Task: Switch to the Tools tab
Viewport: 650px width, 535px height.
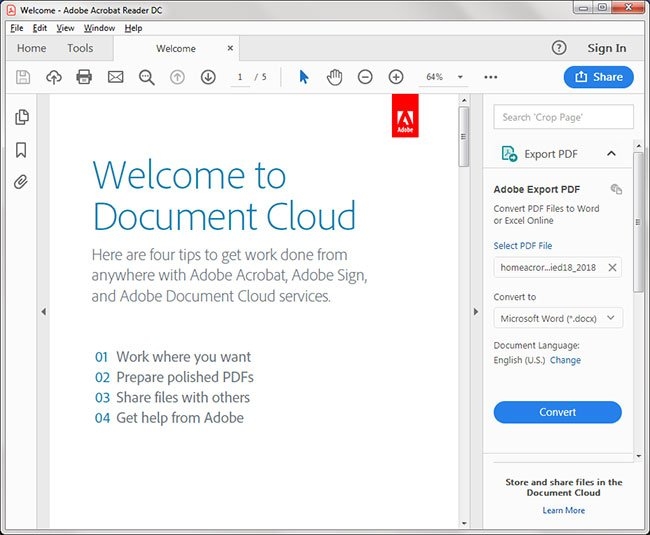Action: [x=80, y=48]
